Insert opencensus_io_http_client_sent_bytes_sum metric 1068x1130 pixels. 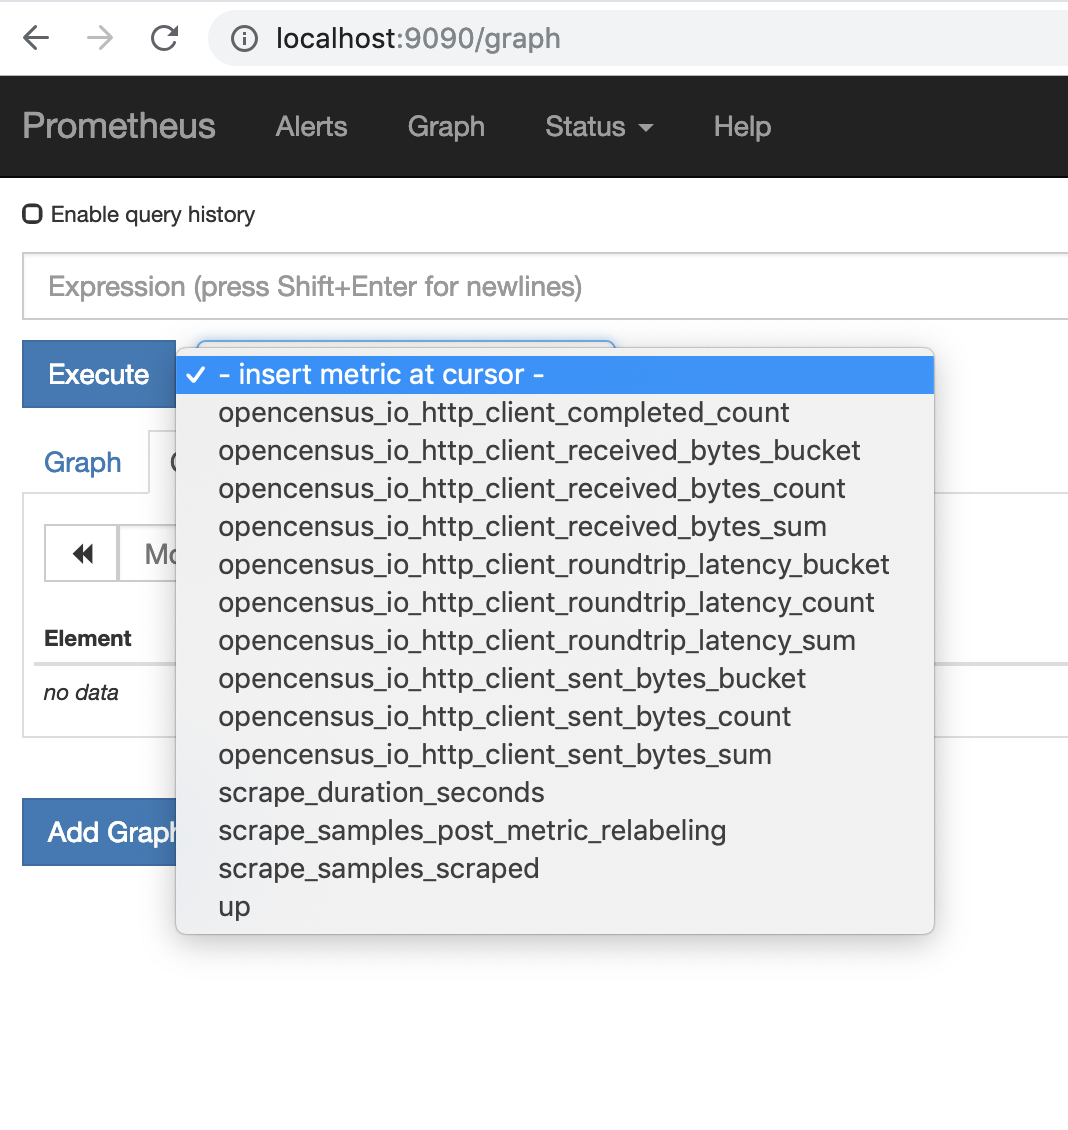tap(555, 755)
